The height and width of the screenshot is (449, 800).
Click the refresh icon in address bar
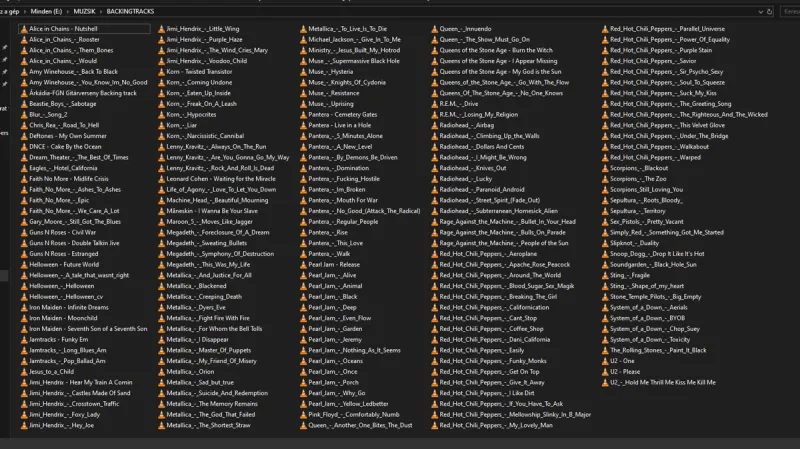[x=769, y=11]
